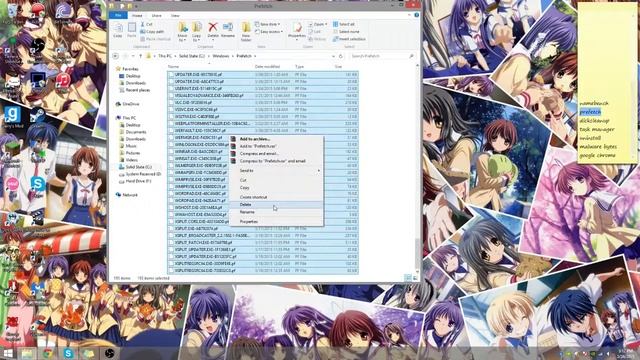Choose Compress and email... in context menu
The width and height of the screenshot is (640, 360).
[276, 153]
